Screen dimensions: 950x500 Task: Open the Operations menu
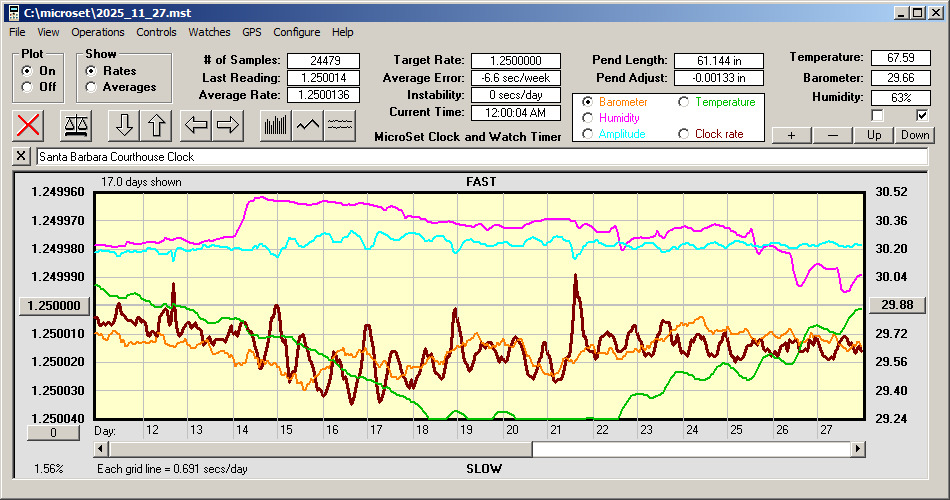point(98,32)
